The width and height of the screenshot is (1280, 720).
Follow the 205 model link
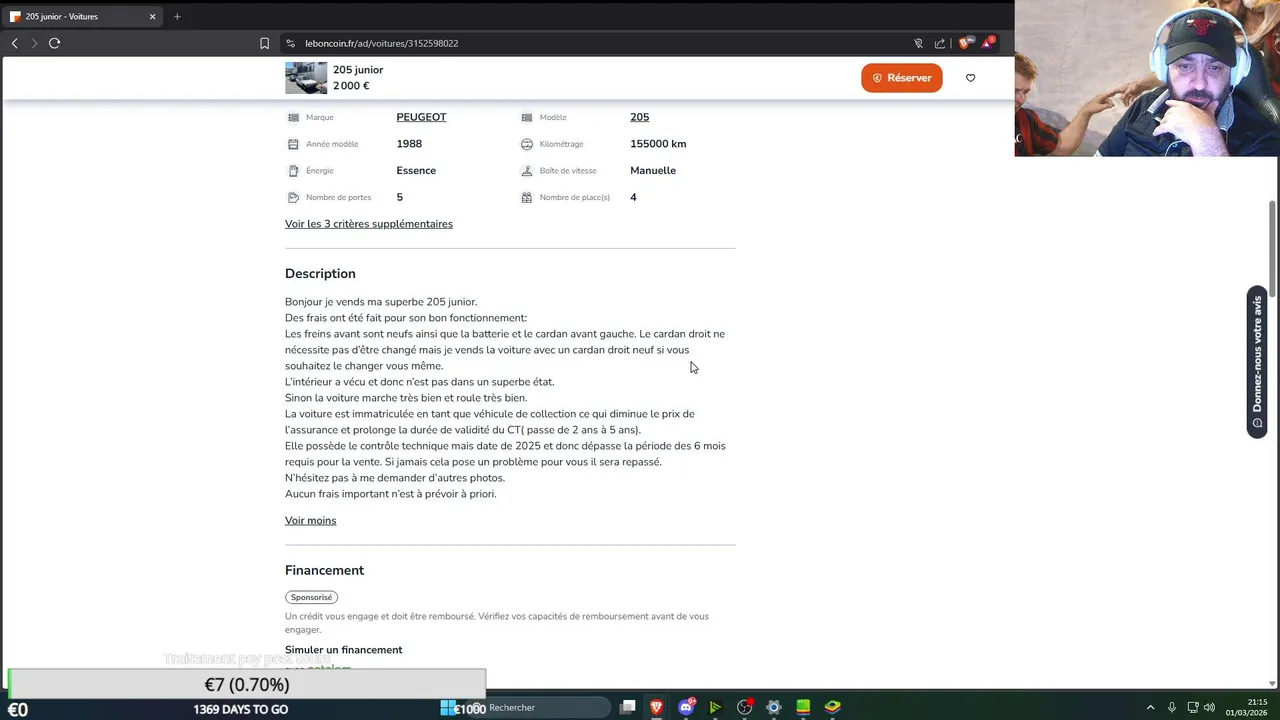tap(639, 117)
